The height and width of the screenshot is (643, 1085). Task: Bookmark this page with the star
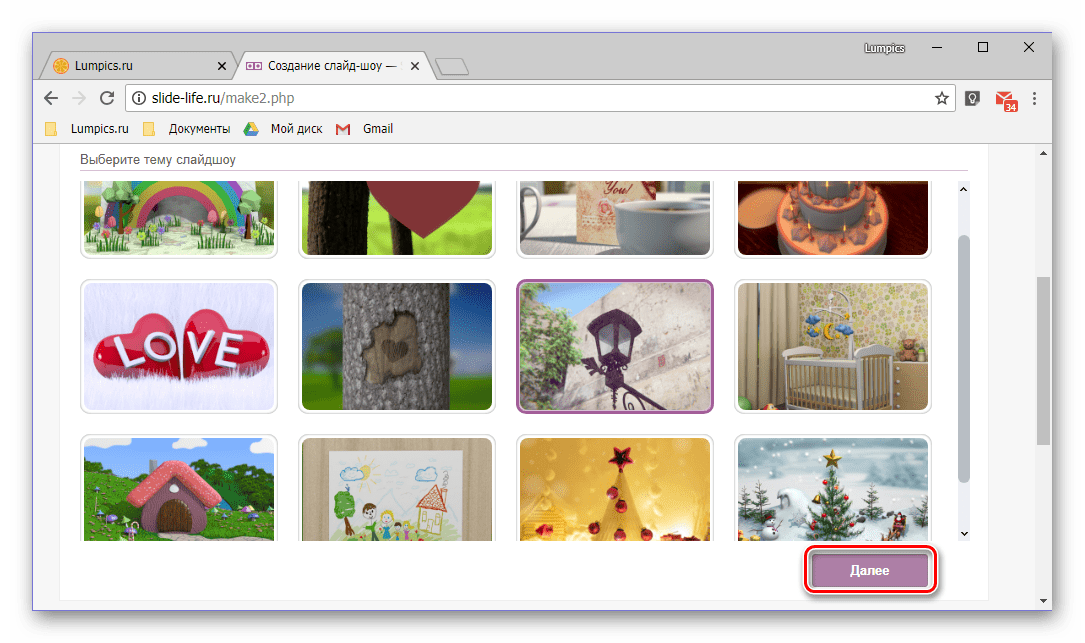941,98
